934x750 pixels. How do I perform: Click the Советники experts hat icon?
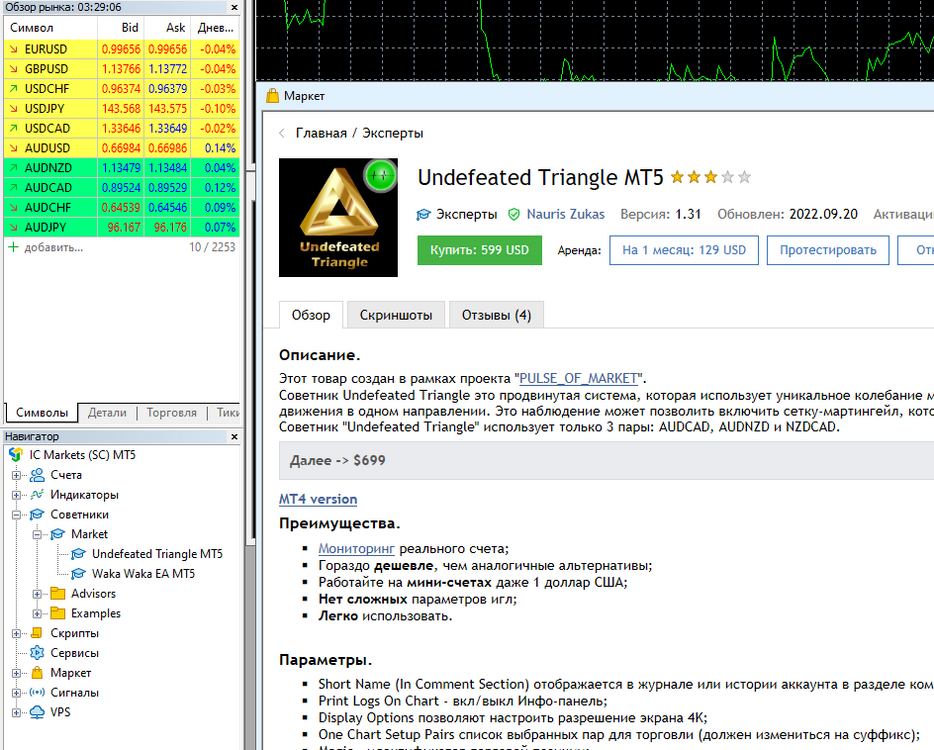37,514
